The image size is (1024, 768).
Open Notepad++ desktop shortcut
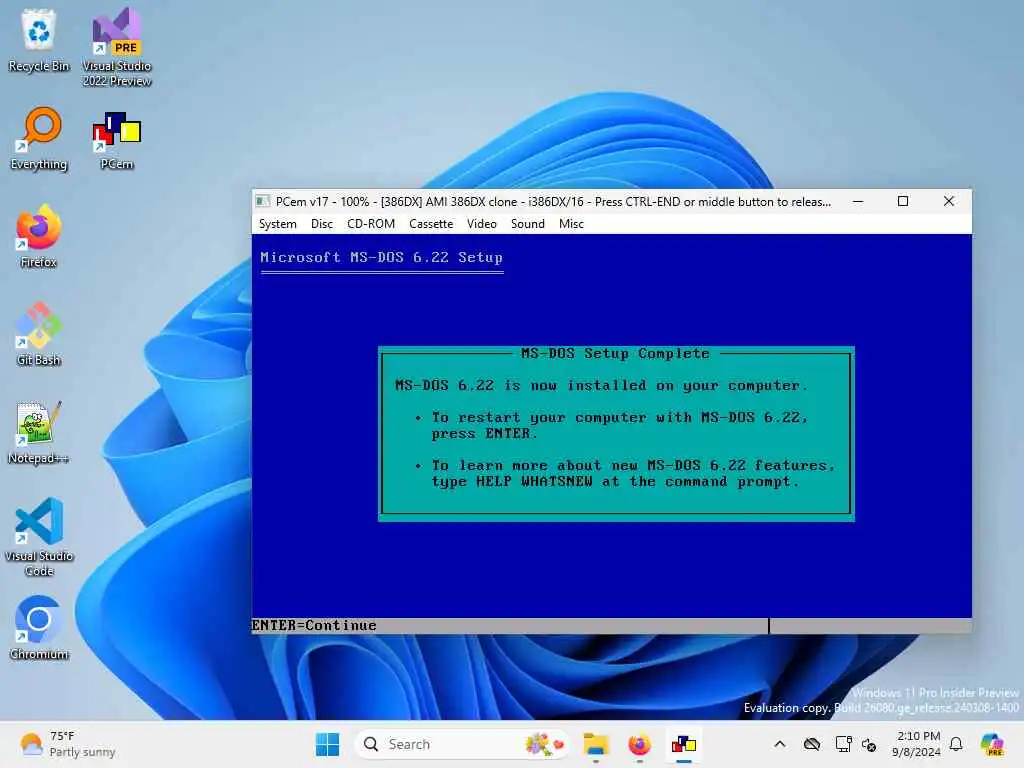pos(39,432)
